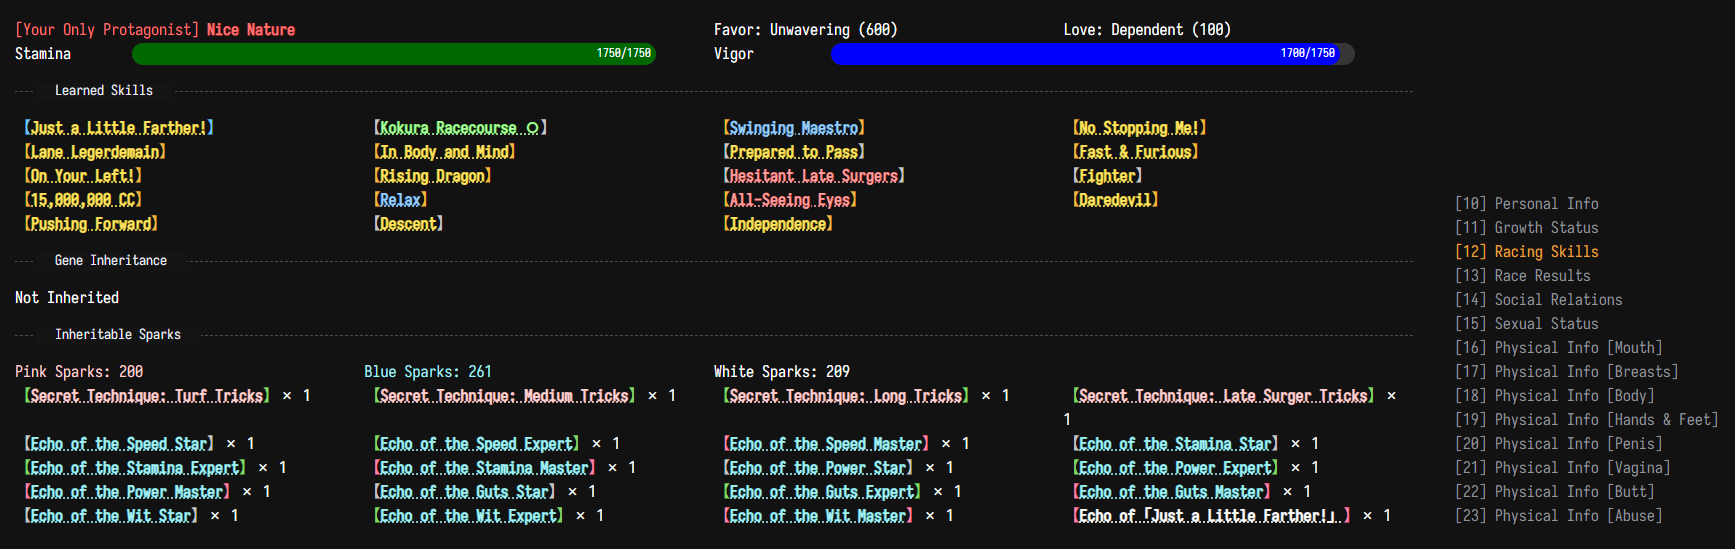Open the [14] Social Relations menu

[x=1538, y=300]
